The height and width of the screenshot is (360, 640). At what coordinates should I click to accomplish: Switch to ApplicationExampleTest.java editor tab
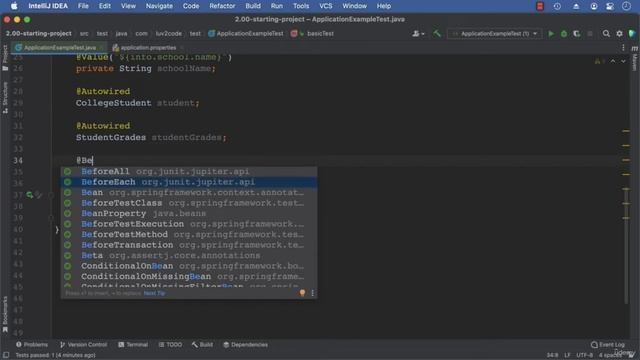pyautogui.click(x=60, y=48)
